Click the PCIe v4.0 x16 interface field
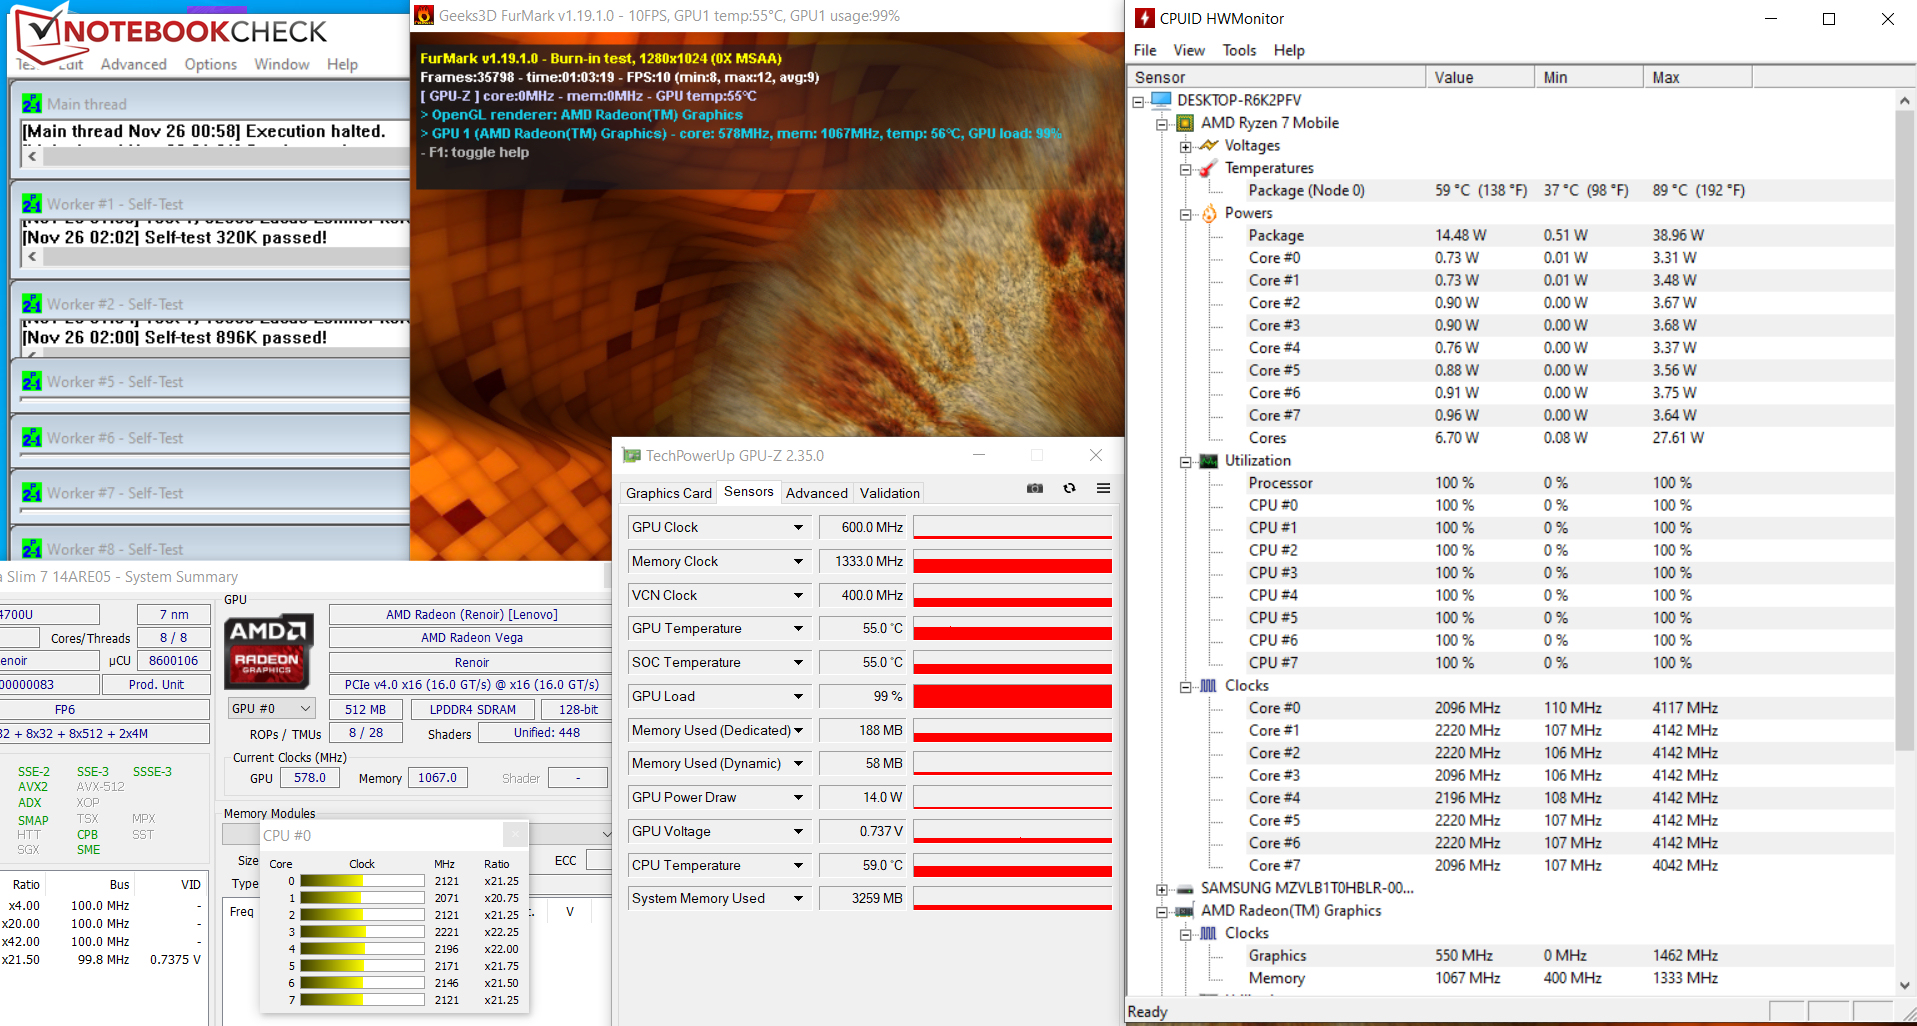Image resolution: width=1917 pixels, height=1026 pixels. [x=471, y=684]
